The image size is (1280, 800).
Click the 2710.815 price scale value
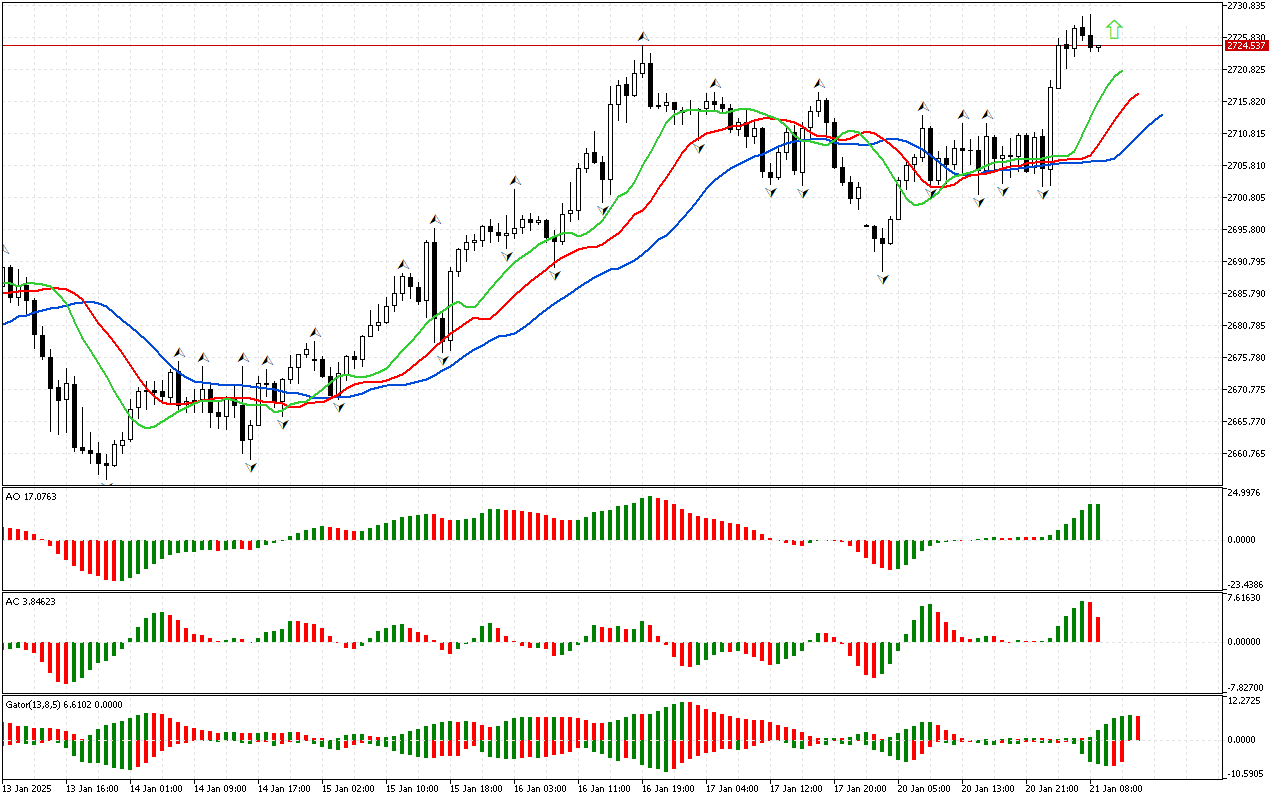click(1247, 134)
